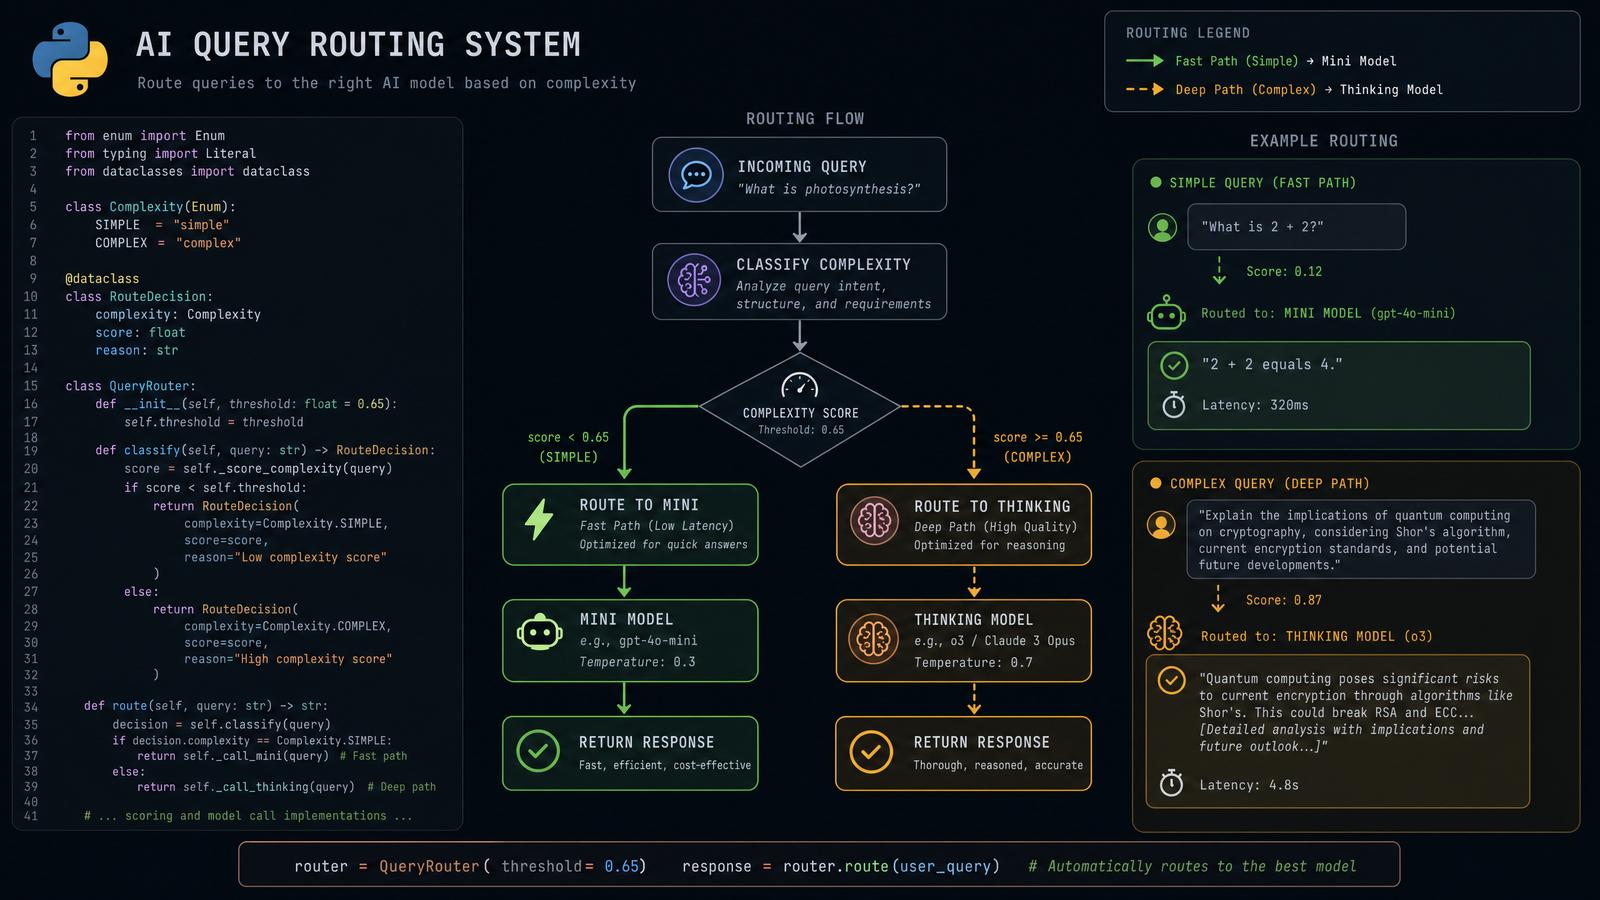This screenshot has height=900, width=1600.
Task: Click the "class QueryRouter:" code line
Action: (x=130, y=386)
